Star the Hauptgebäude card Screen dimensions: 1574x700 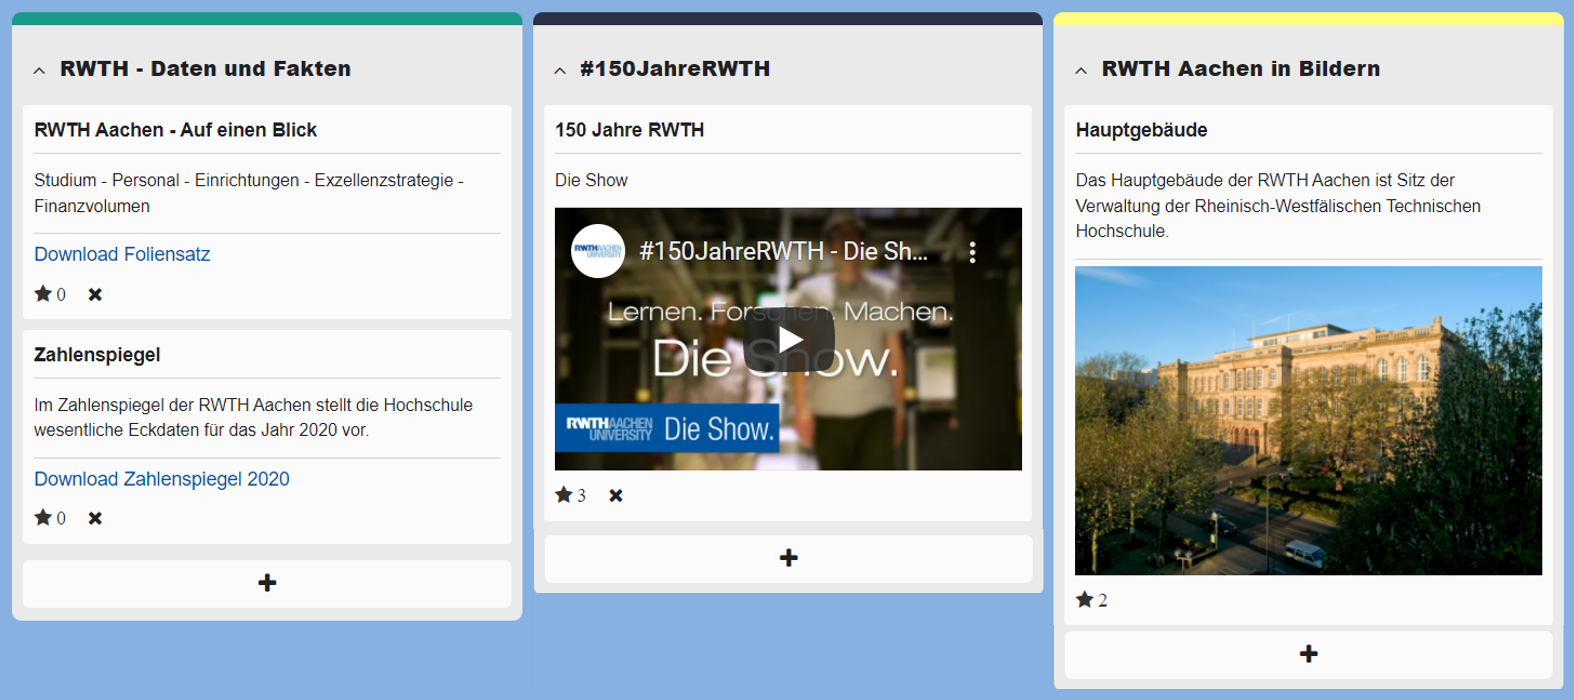pyautogui.click(x=1085, y=600)
